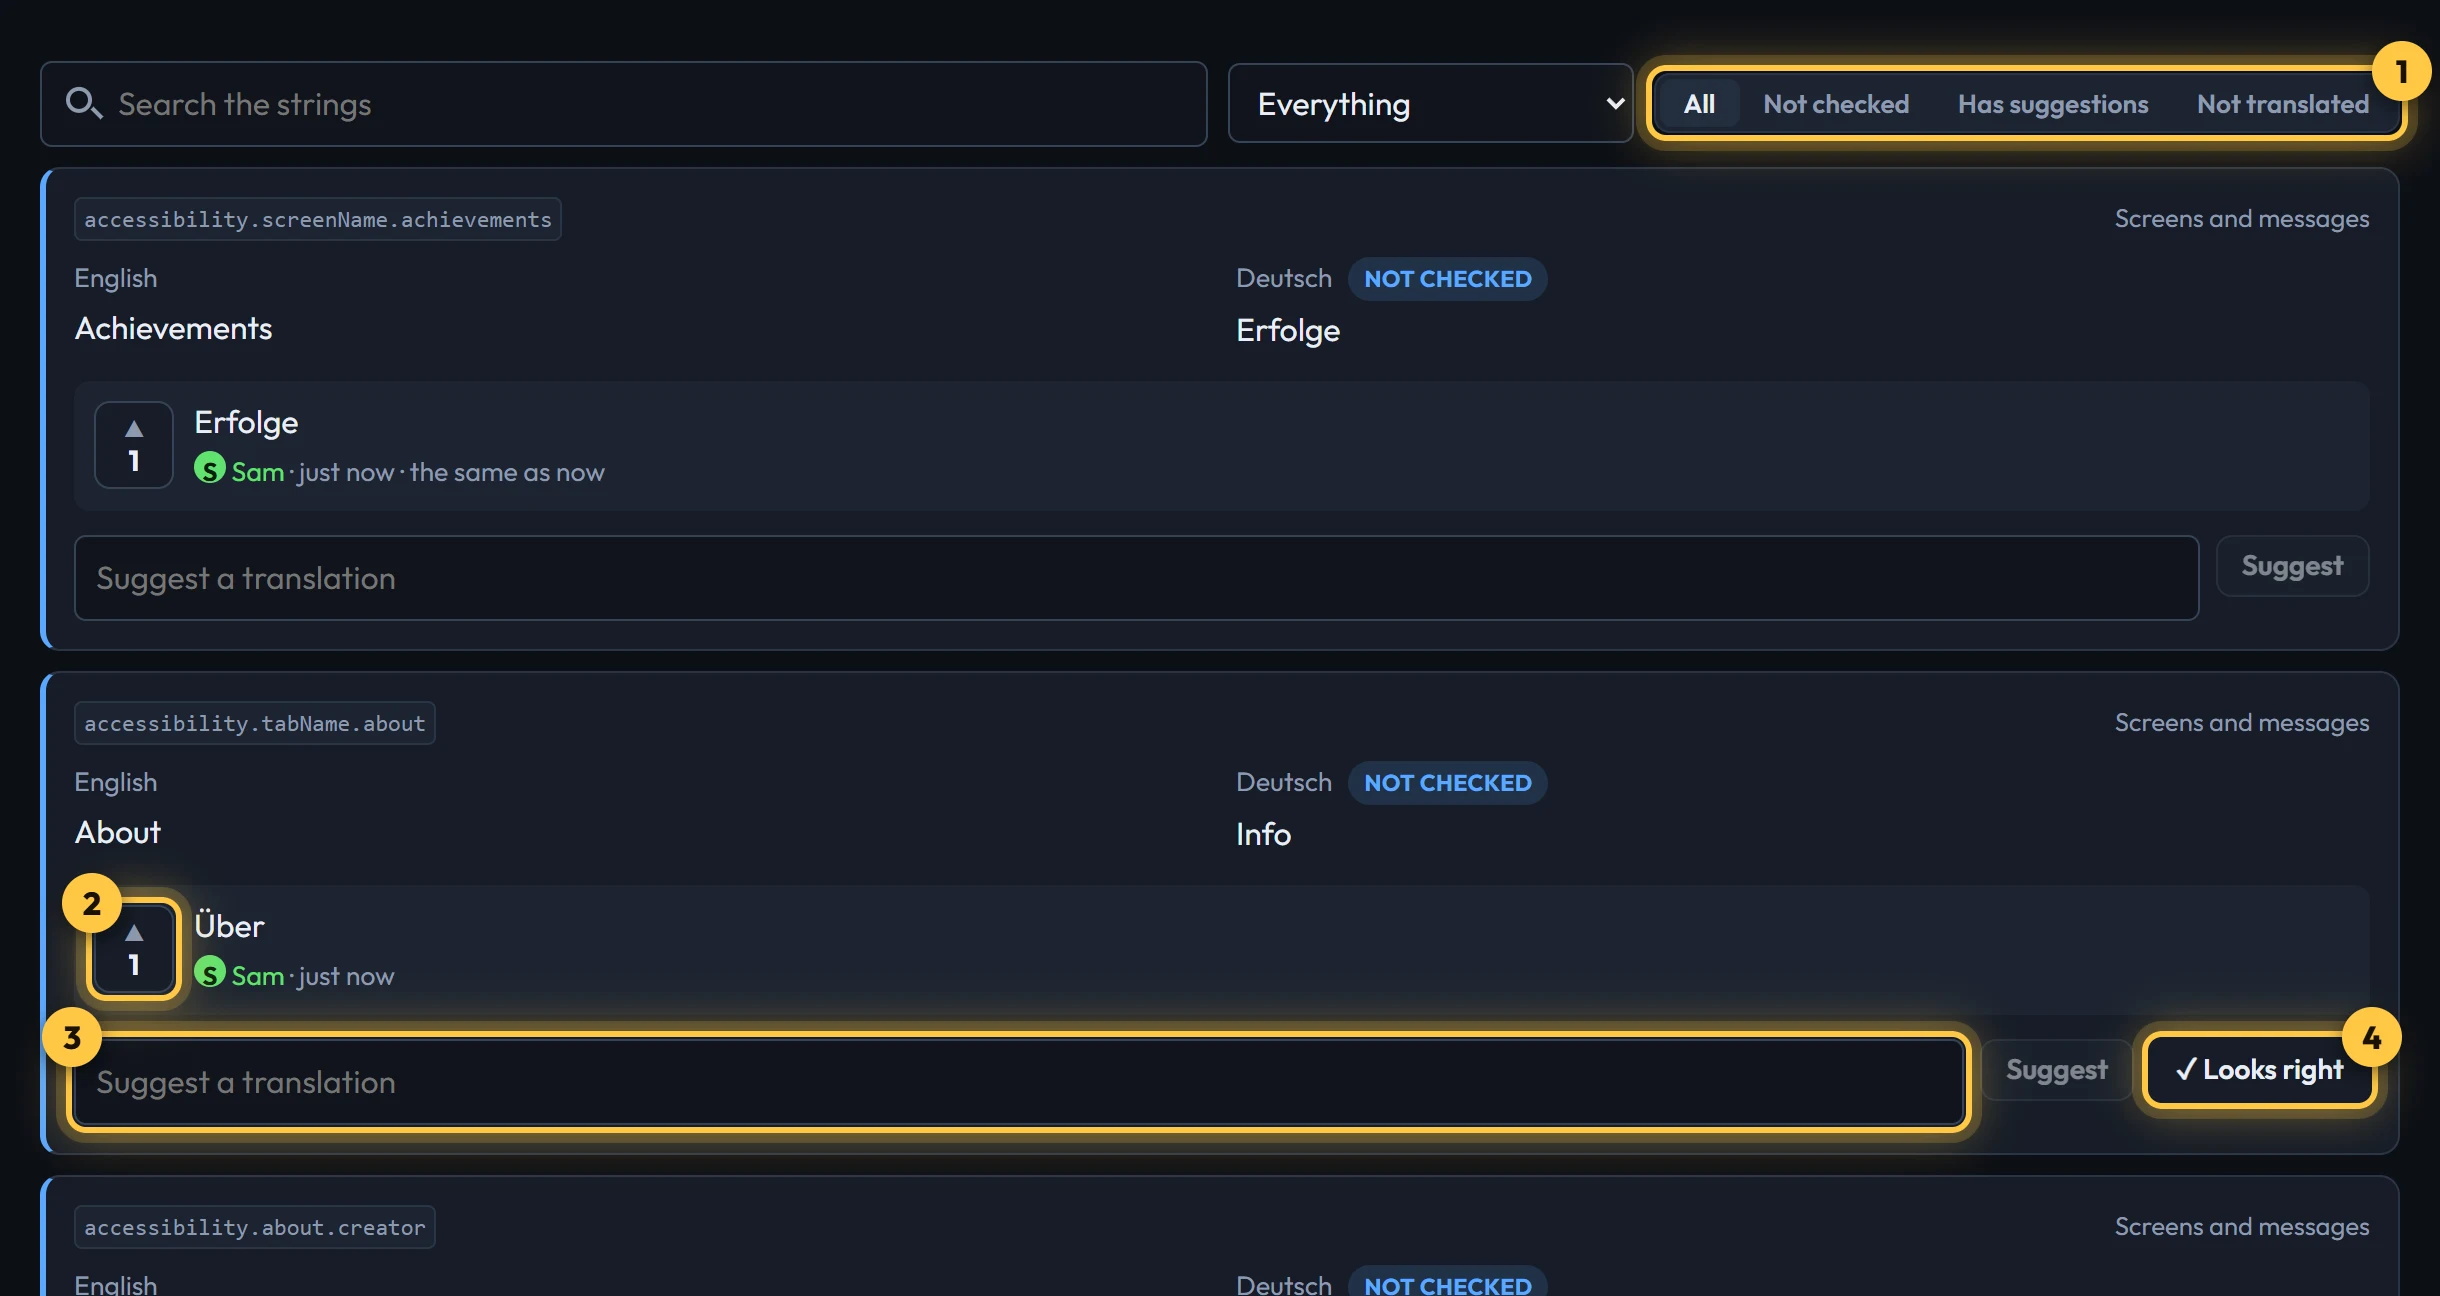The width and height of the screenshot is (2440, 1296).
Task: Focus suggestion input for Achievements string
Action: pyautogui.click(x=1136, y=578)
